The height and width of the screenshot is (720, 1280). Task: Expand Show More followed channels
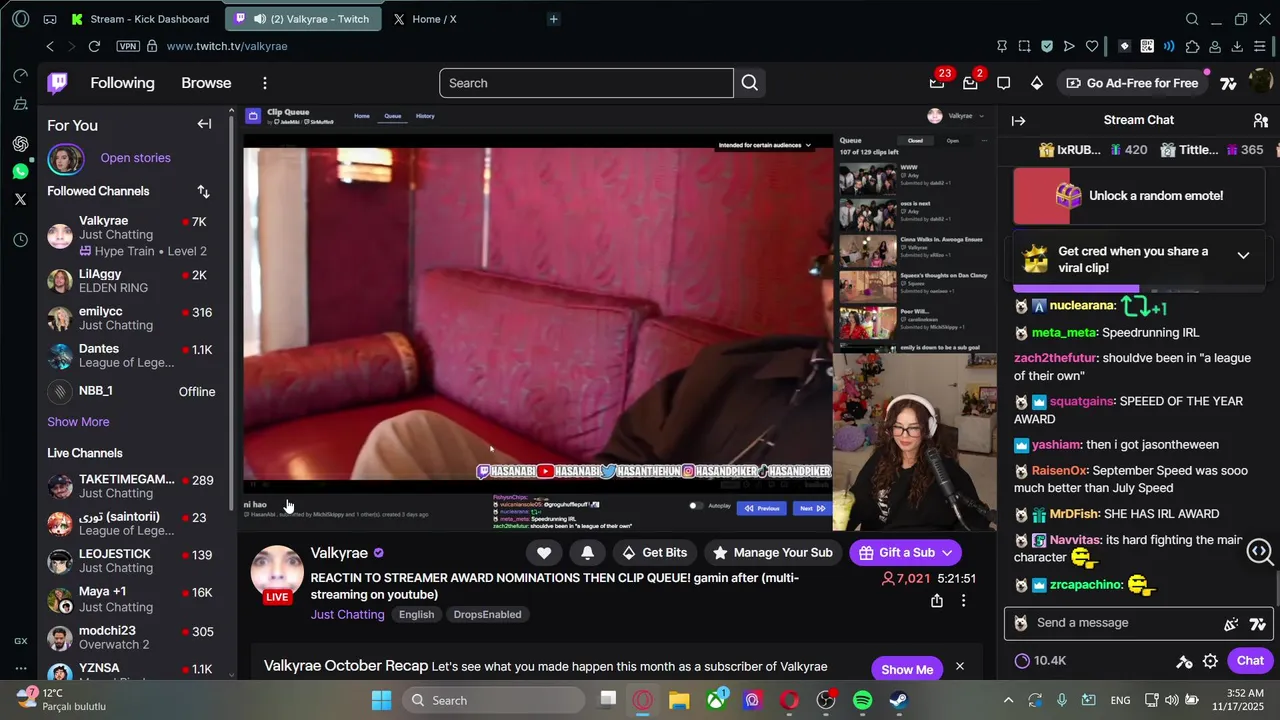pyautogui.click(x=78, y=422)
